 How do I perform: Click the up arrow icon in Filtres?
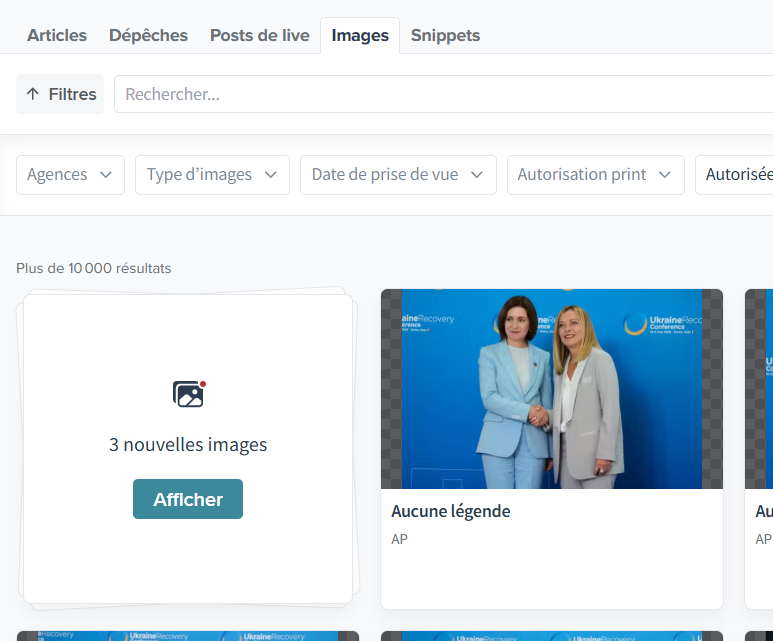coord(33,94)
